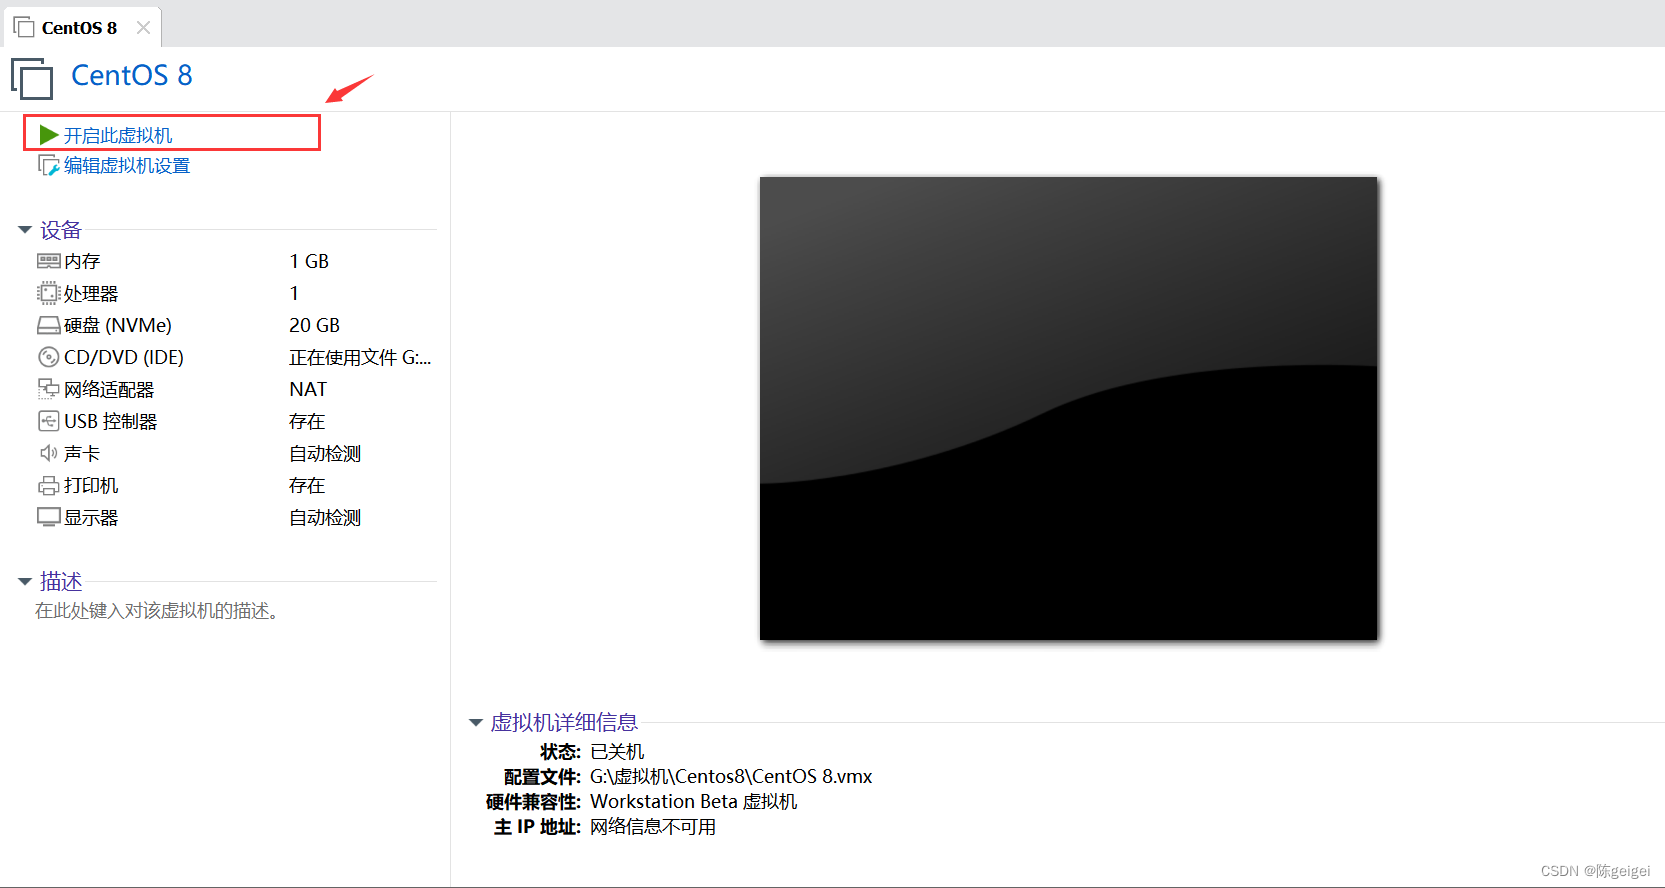Click the network adapter (网络适配器) icon

pos(49,389)
